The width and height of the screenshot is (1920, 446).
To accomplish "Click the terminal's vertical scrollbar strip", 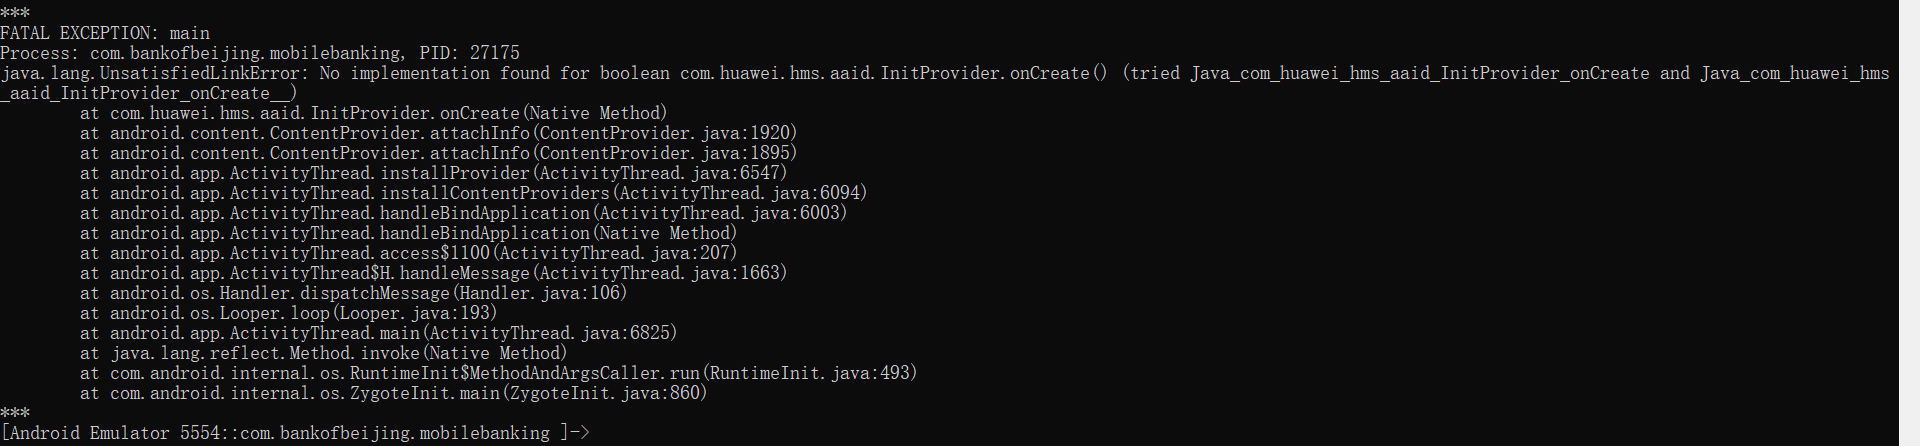I will pos(1909,223).
